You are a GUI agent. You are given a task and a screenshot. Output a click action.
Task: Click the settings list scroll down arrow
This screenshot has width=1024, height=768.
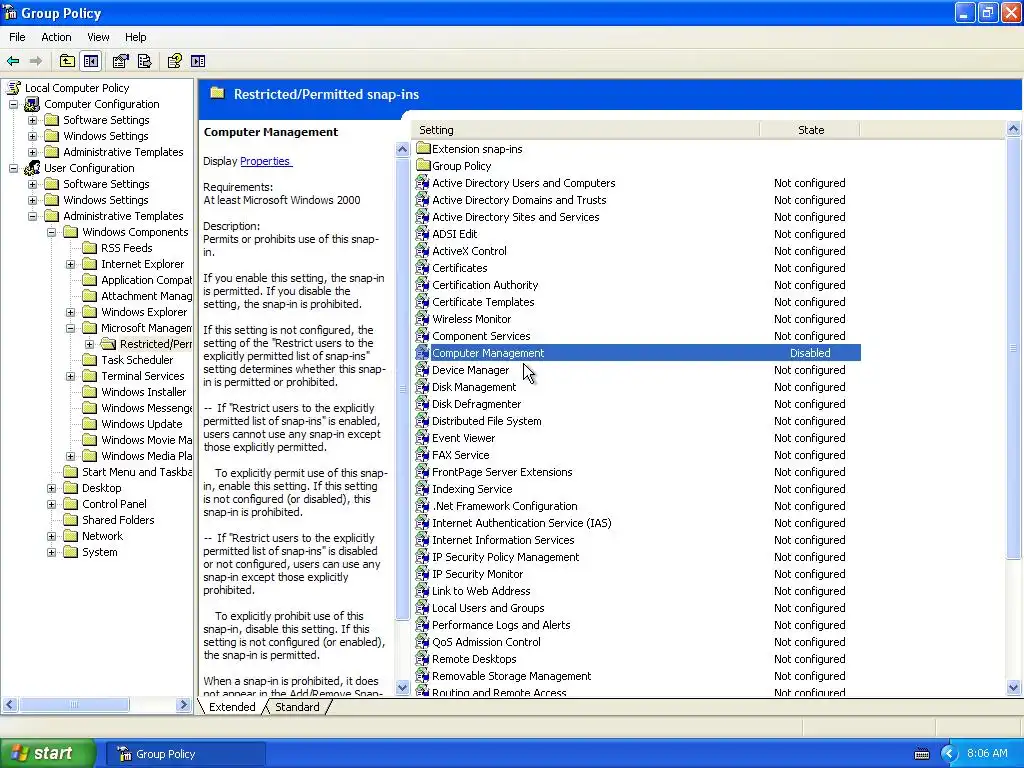pyautogui.click(x=1013, y=687)
